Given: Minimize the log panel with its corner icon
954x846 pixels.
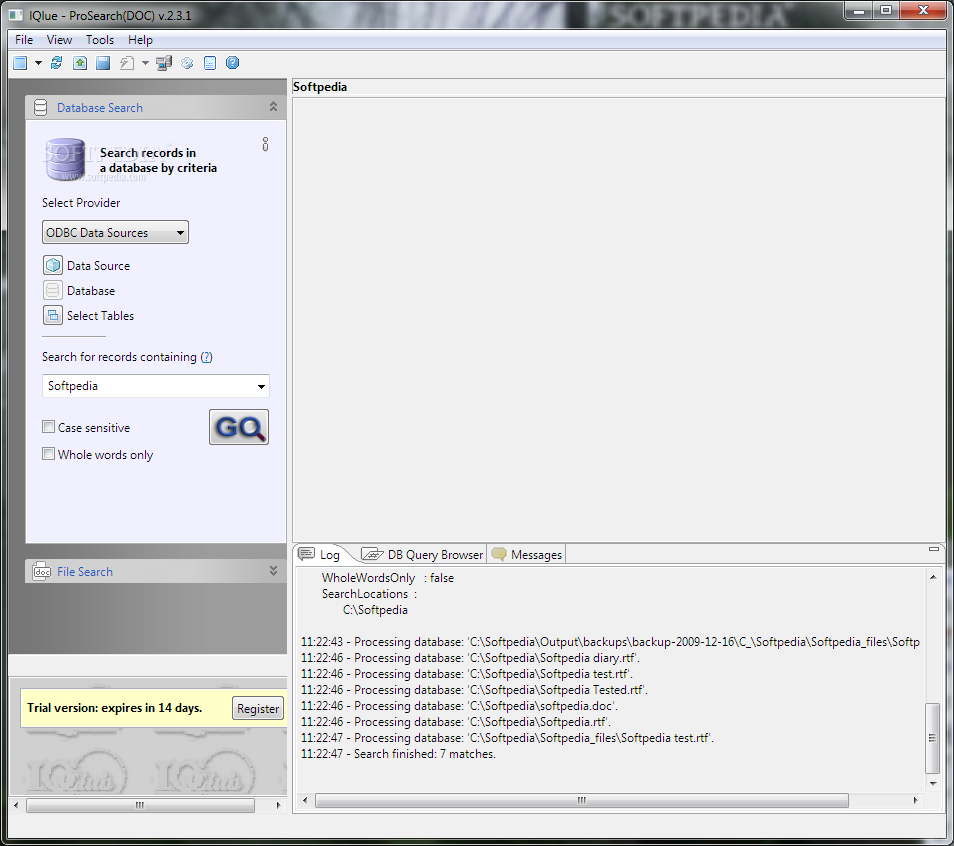Looking at the screenshot, I should coord(933,548).
